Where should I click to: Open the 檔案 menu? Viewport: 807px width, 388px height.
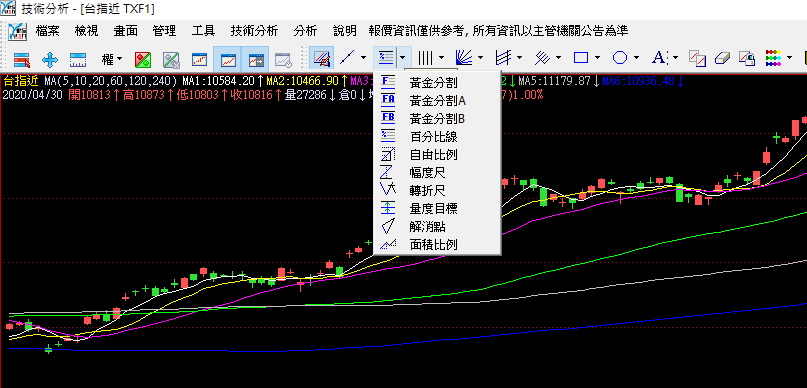pyautogui.click(x=47, y=31)
